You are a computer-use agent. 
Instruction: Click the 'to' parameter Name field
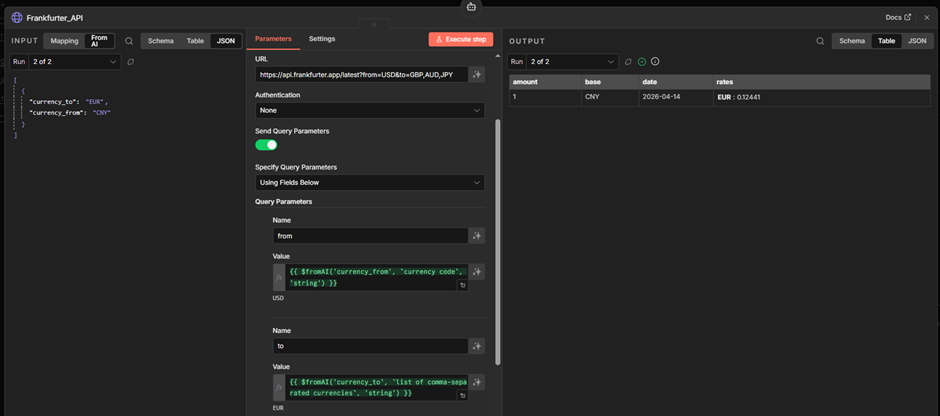tap(370, 346)
